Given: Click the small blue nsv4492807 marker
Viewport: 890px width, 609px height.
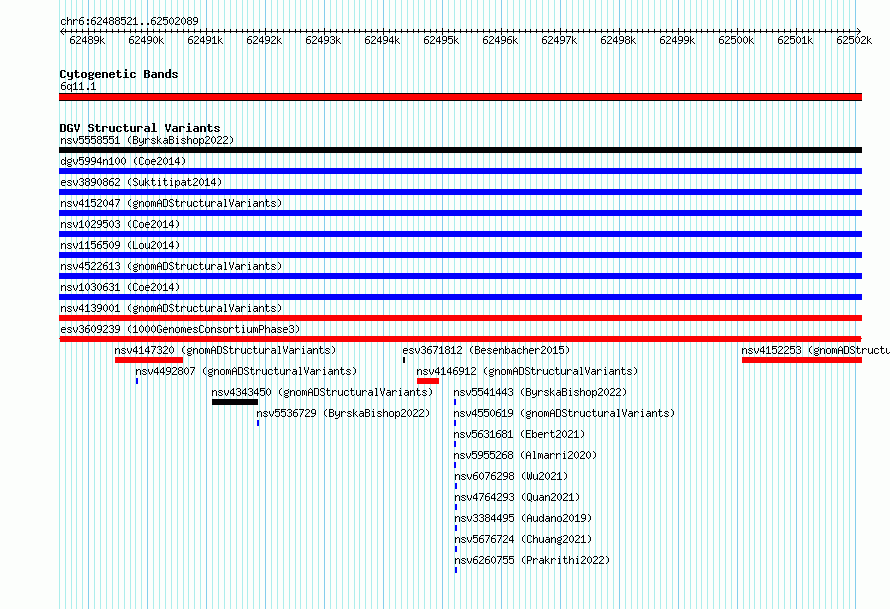Looking at the screenshot, I should point(137,381).
